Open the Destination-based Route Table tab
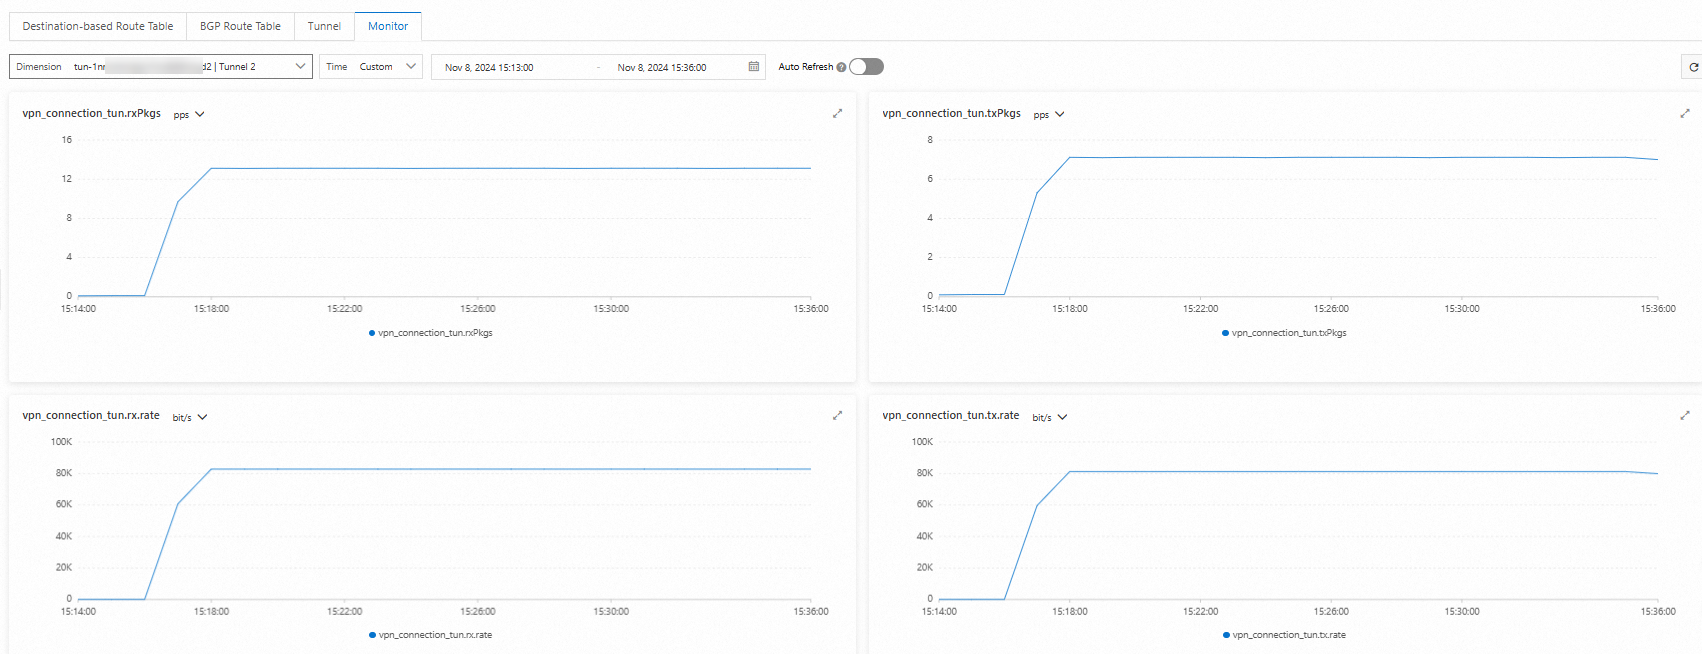The image size is (1702, 654). tap(98, 26)
